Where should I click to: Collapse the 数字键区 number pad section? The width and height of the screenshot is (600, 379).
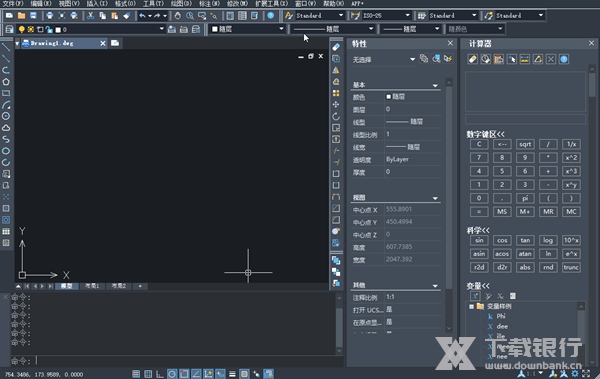coord(485,134)
